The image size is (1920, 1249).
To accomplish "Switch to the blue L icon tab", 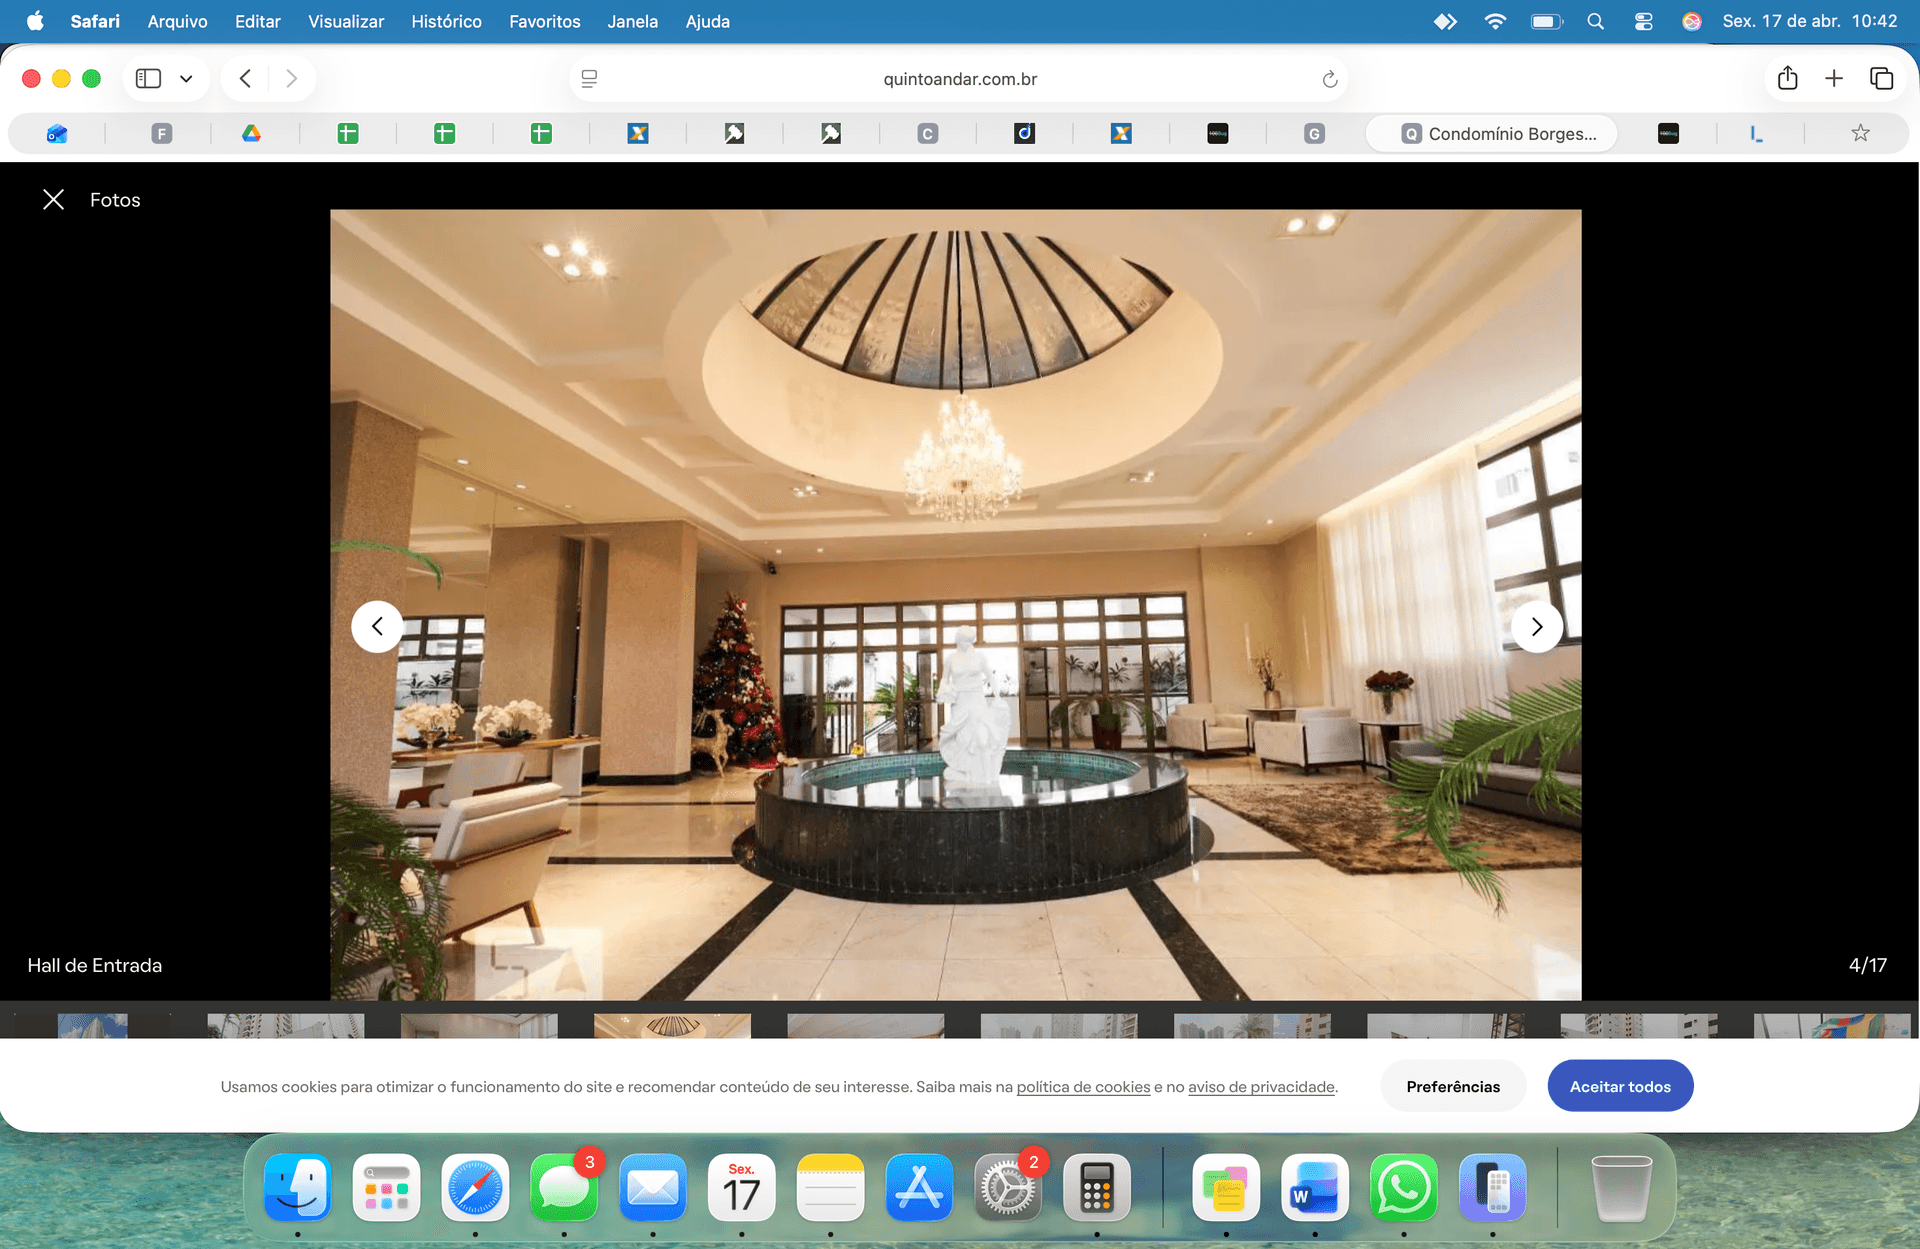I will (1756, 133).
